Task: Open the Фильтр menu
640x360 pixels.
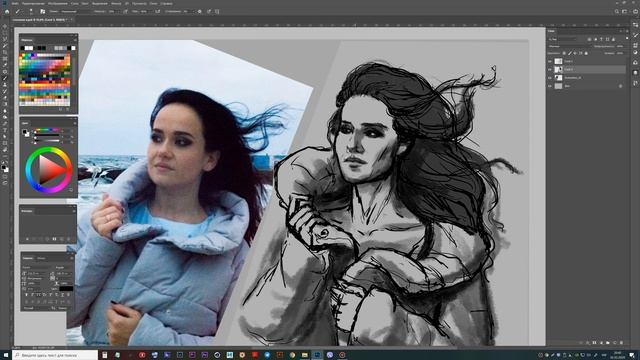Action: click(116, 3)
